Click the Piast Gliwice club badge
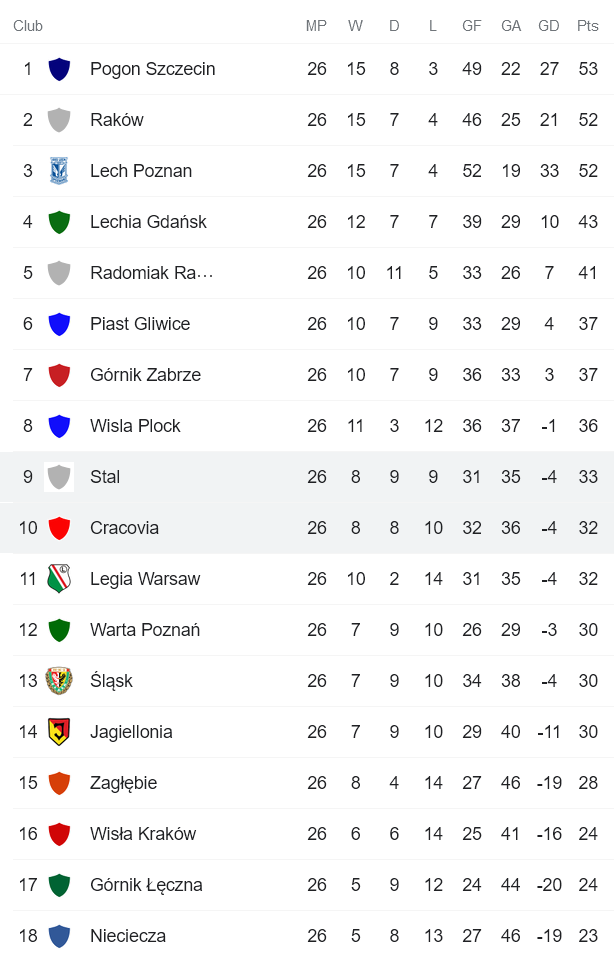Screen dimensions: 614x972 pos(59,324)
